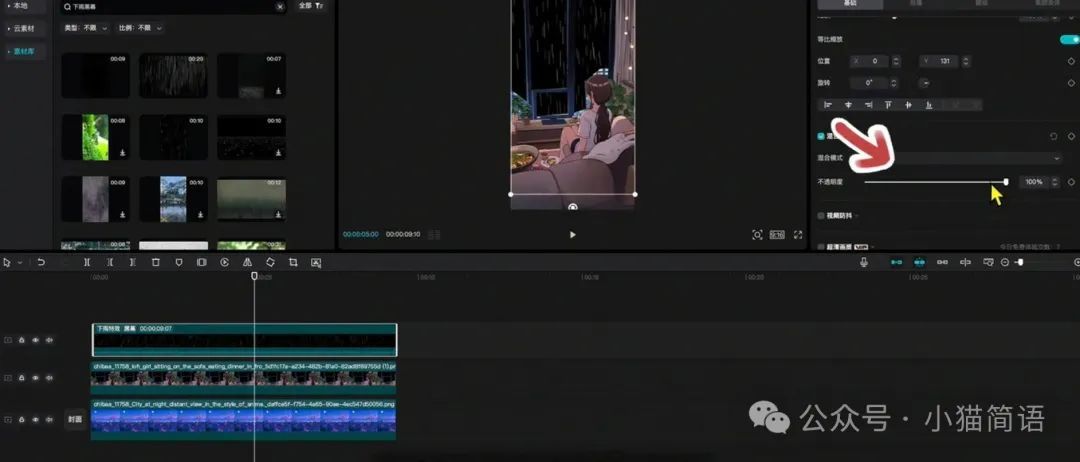This screenshot has width=1080, height=462.
Task: Click the Y position stepper arrows
Action: click(966, 61)
